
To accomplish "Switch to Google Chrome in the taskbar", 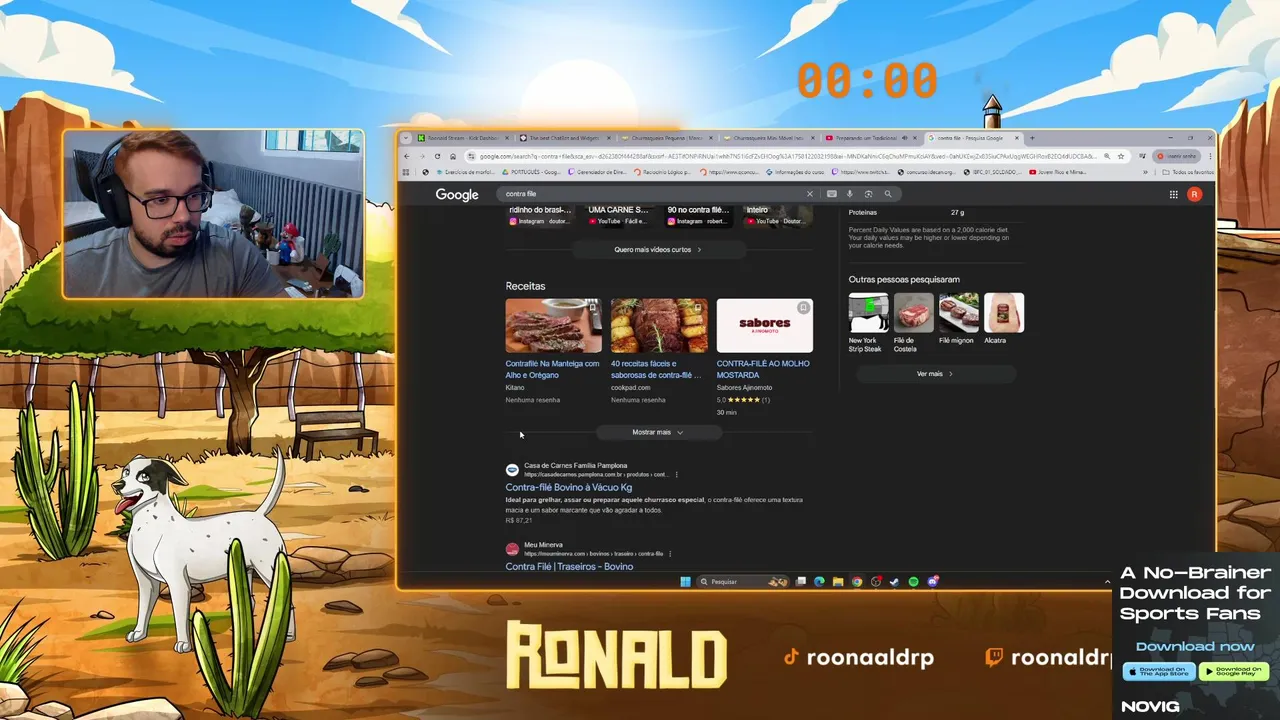I will [x=857, y=582].
